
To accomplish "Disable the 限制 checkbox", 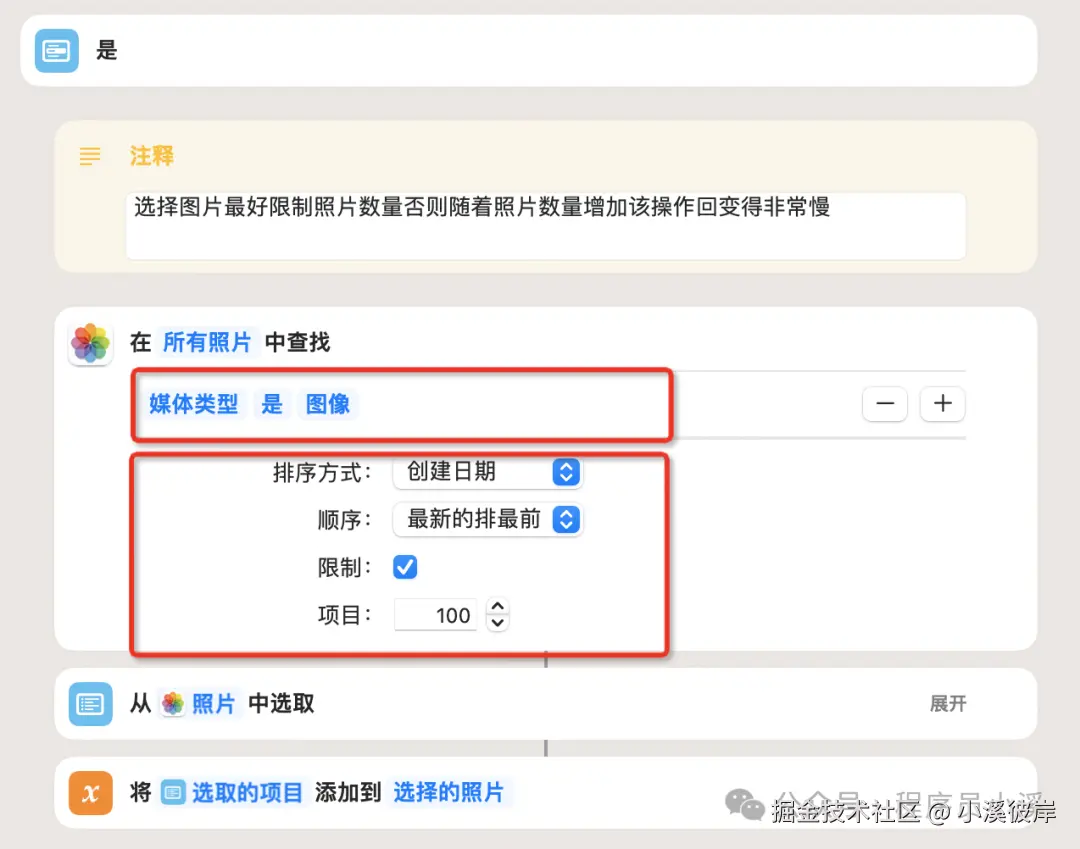I will pos(404,567).
